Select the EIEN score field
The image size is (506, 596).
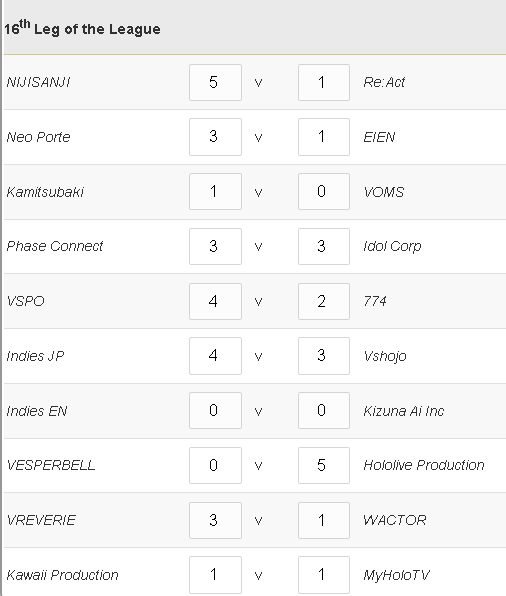coord(324,137)
